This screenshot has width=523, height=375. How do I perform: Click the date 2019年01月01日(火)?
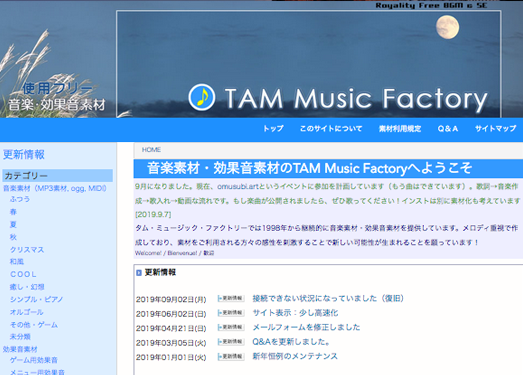pyautogui.click(x=171, y=357)
